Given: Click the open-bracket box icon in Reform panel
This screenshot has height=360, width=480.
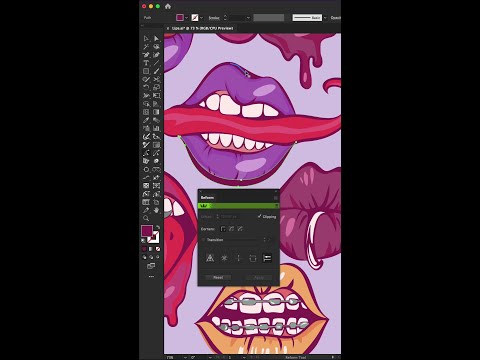Looking at the screenshot, I should [x=253, y=258].
